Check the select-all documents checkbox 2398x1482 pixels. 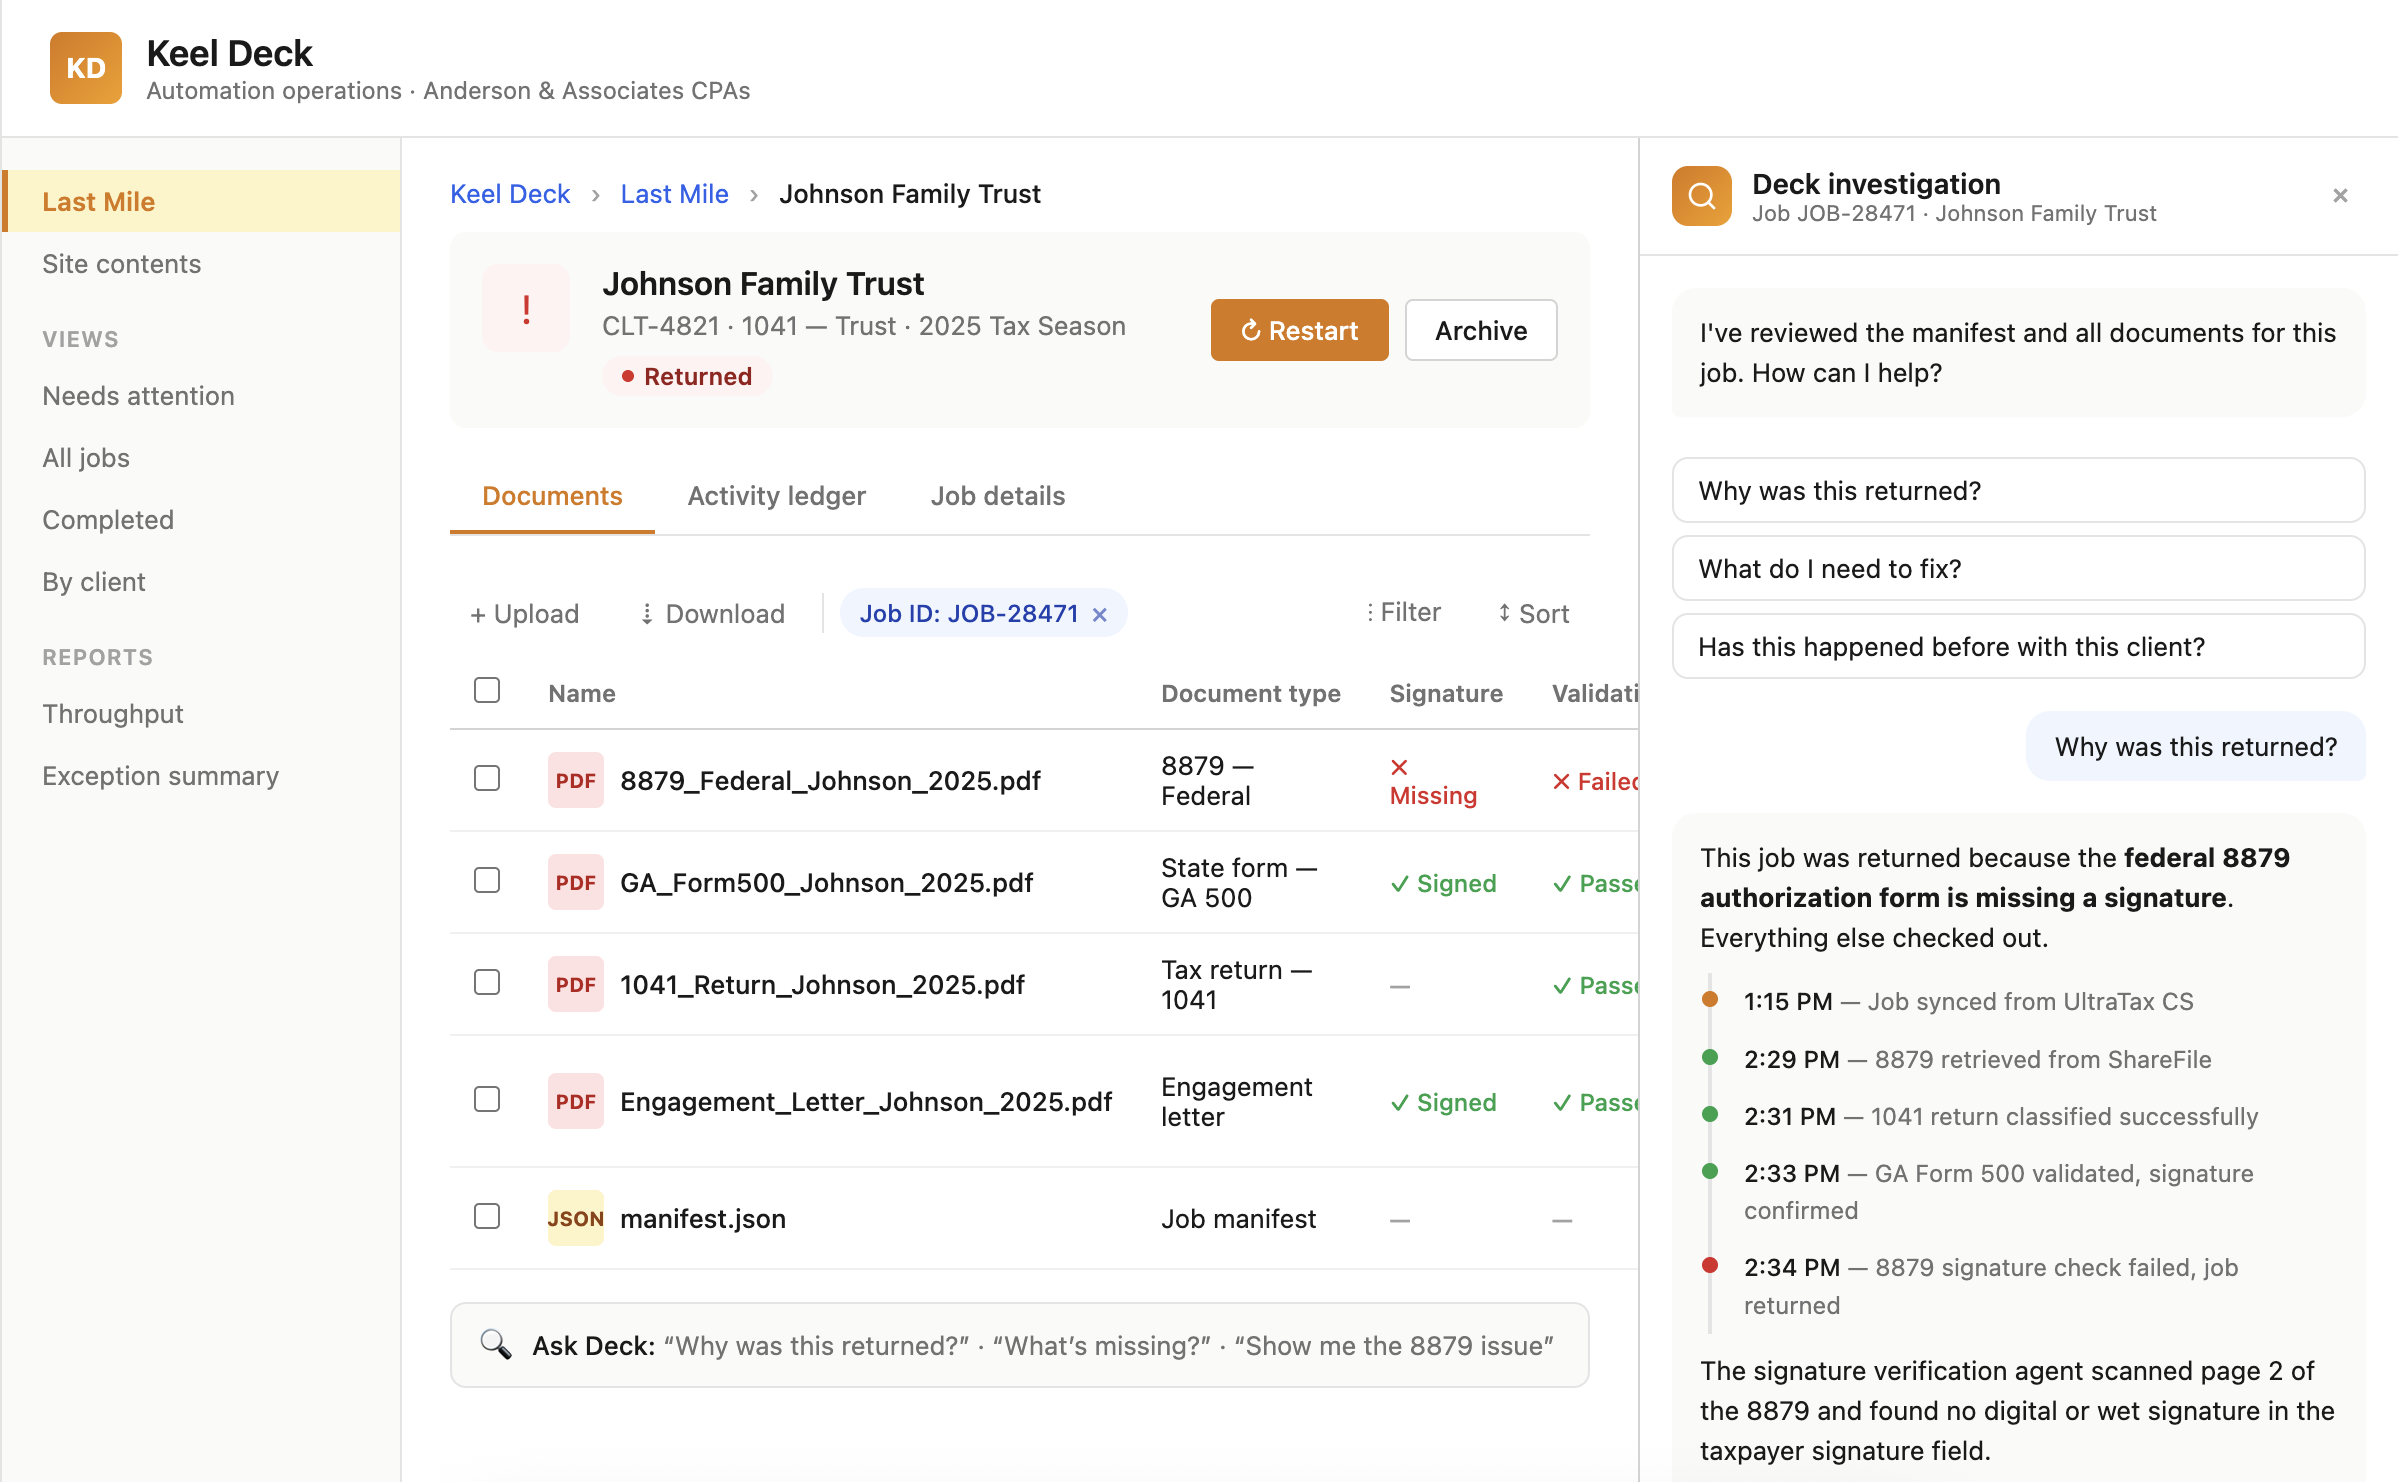coord(487,690)
